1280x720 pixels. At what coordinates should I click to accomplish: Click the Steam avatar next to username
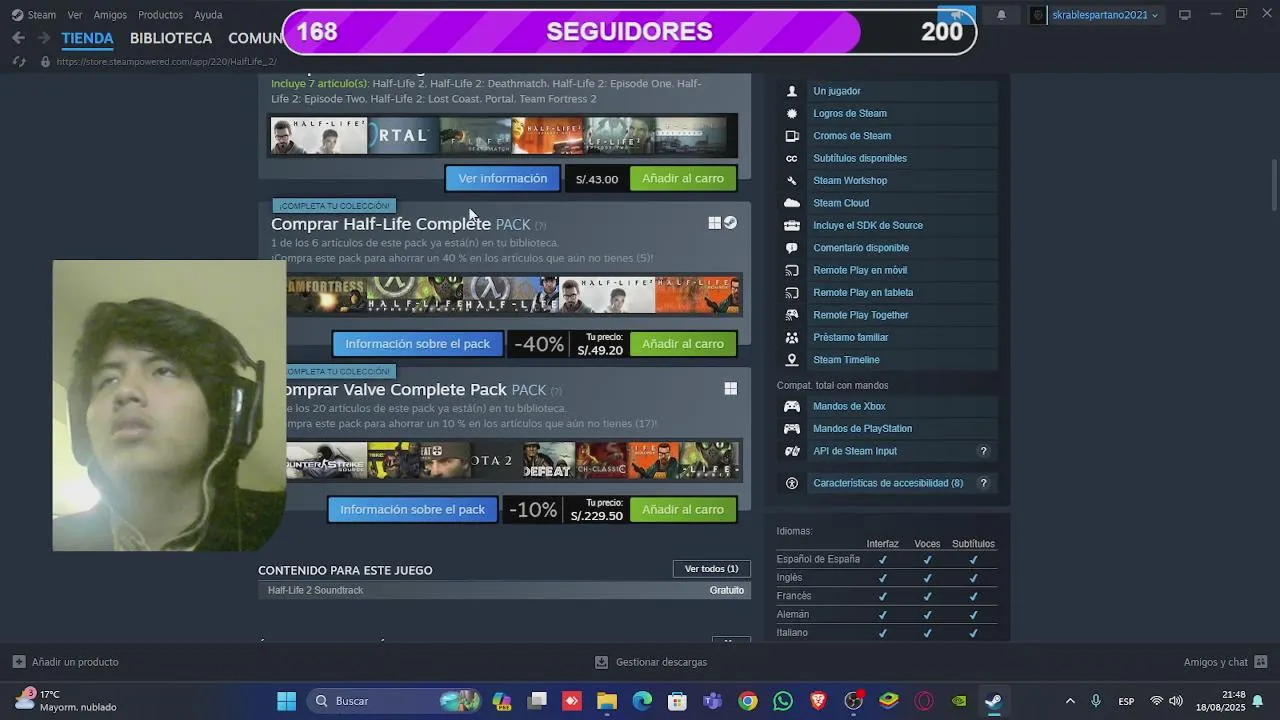(x=1038, y=15)
